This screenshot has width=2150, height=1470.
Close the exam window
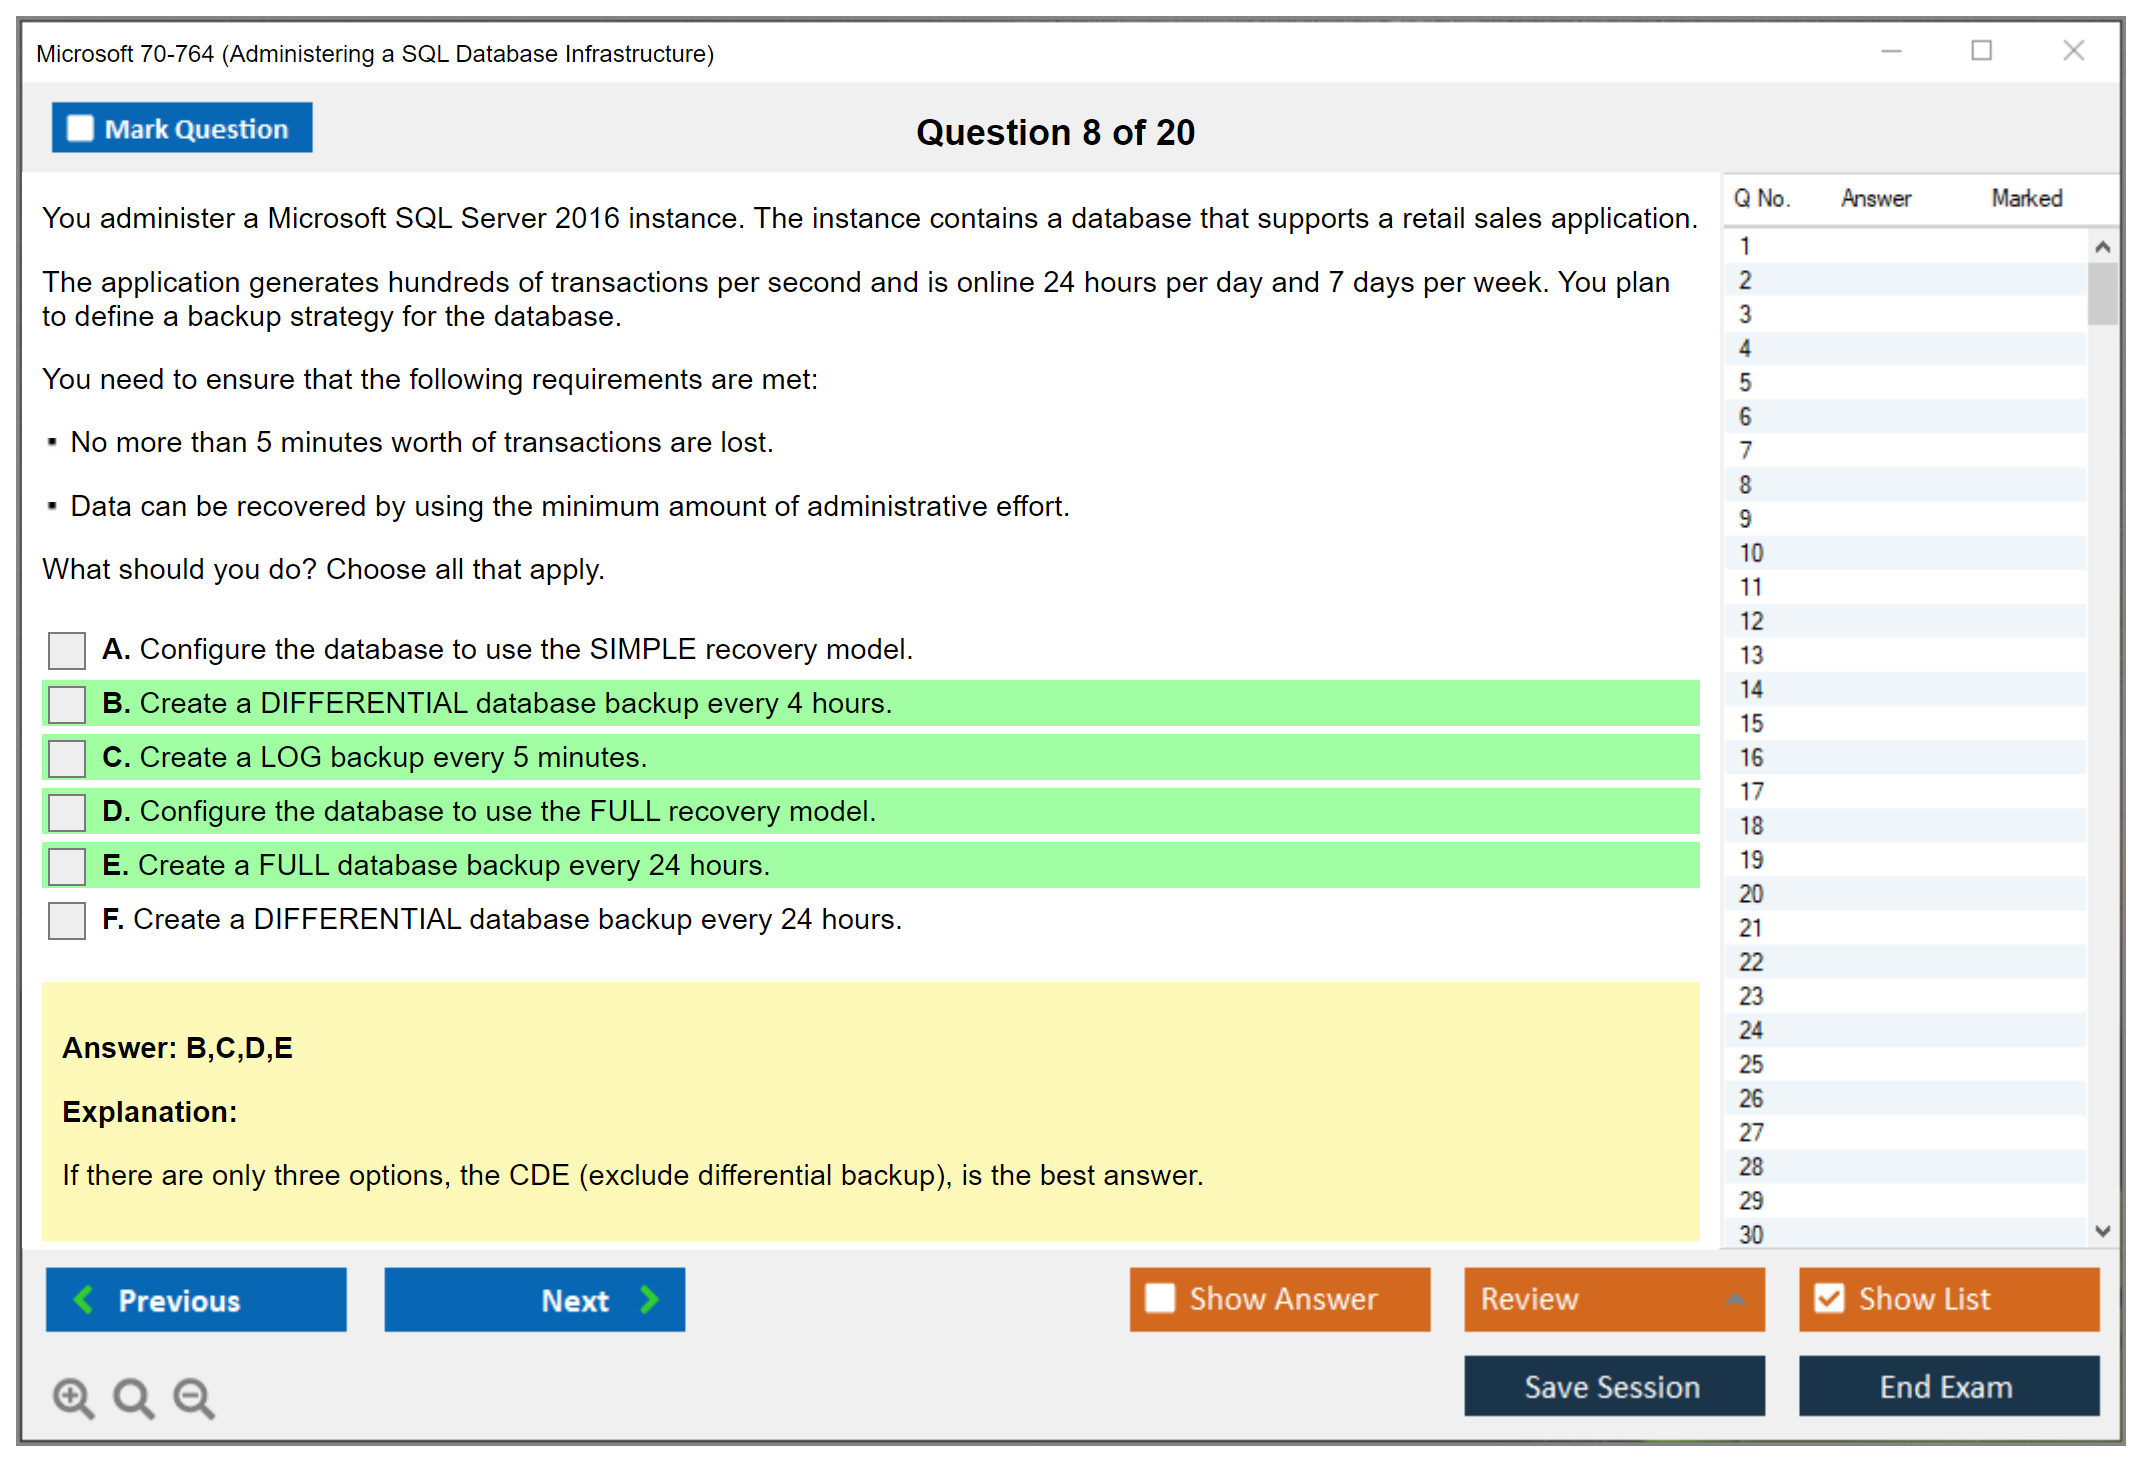[2073, 51]
